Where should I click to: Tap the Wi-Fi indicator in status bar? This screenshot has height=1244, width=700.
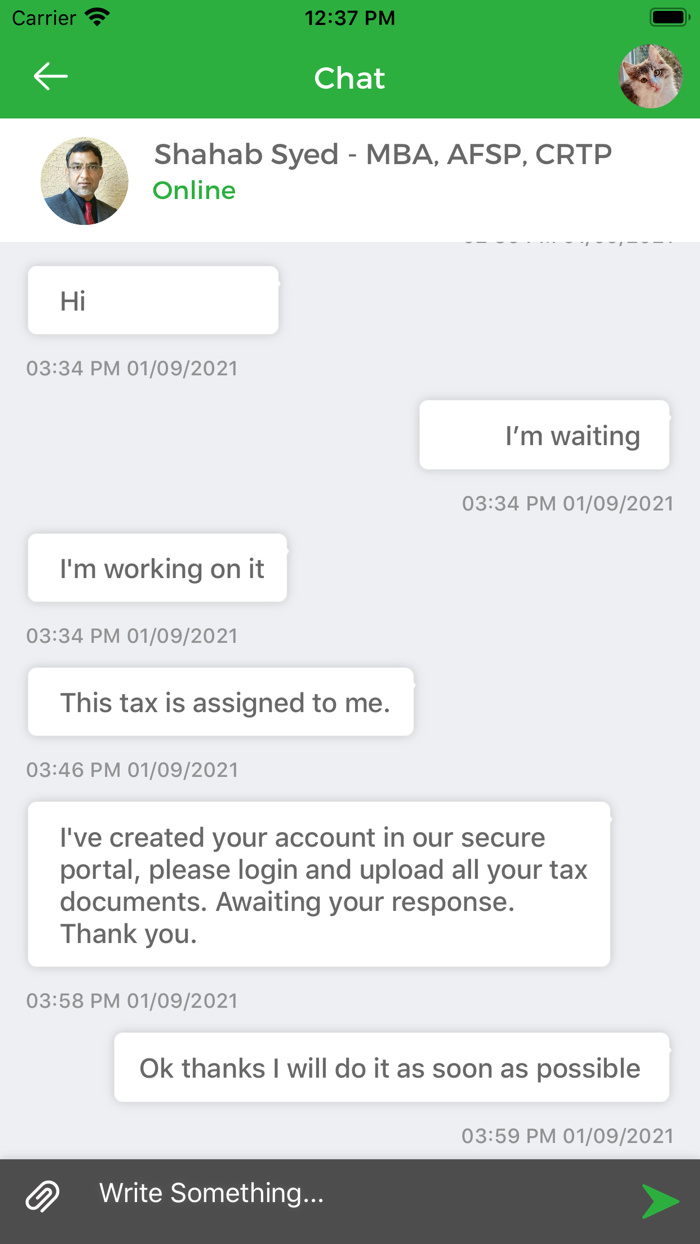point(95,17)
